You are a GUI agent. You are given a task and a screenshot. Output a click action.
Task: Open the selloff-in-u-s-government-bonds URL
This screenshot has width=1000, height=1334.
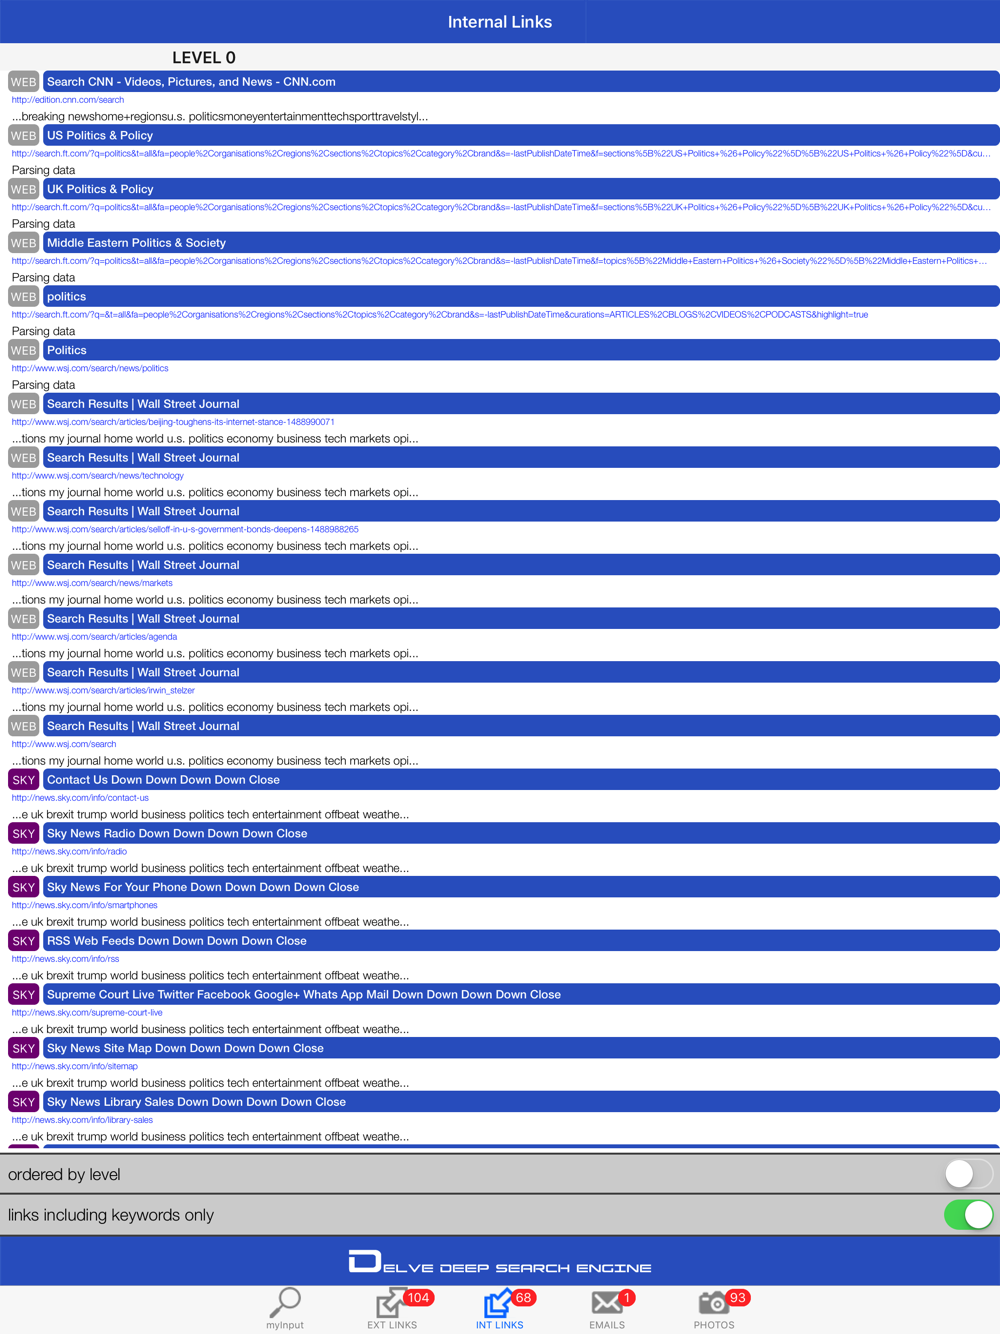point(185,529)
